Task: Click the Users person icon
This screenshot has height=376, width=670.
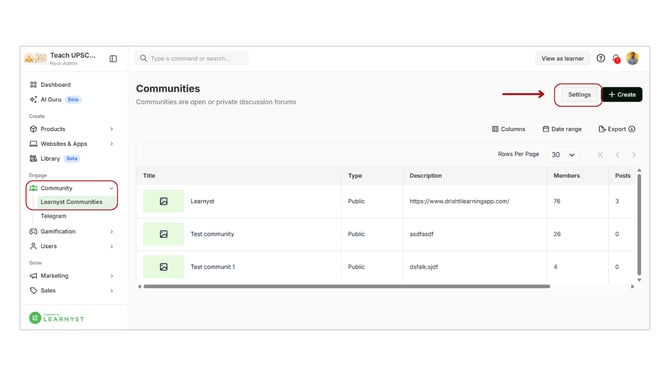Action: pyautogui.click(x=33, y=246)
